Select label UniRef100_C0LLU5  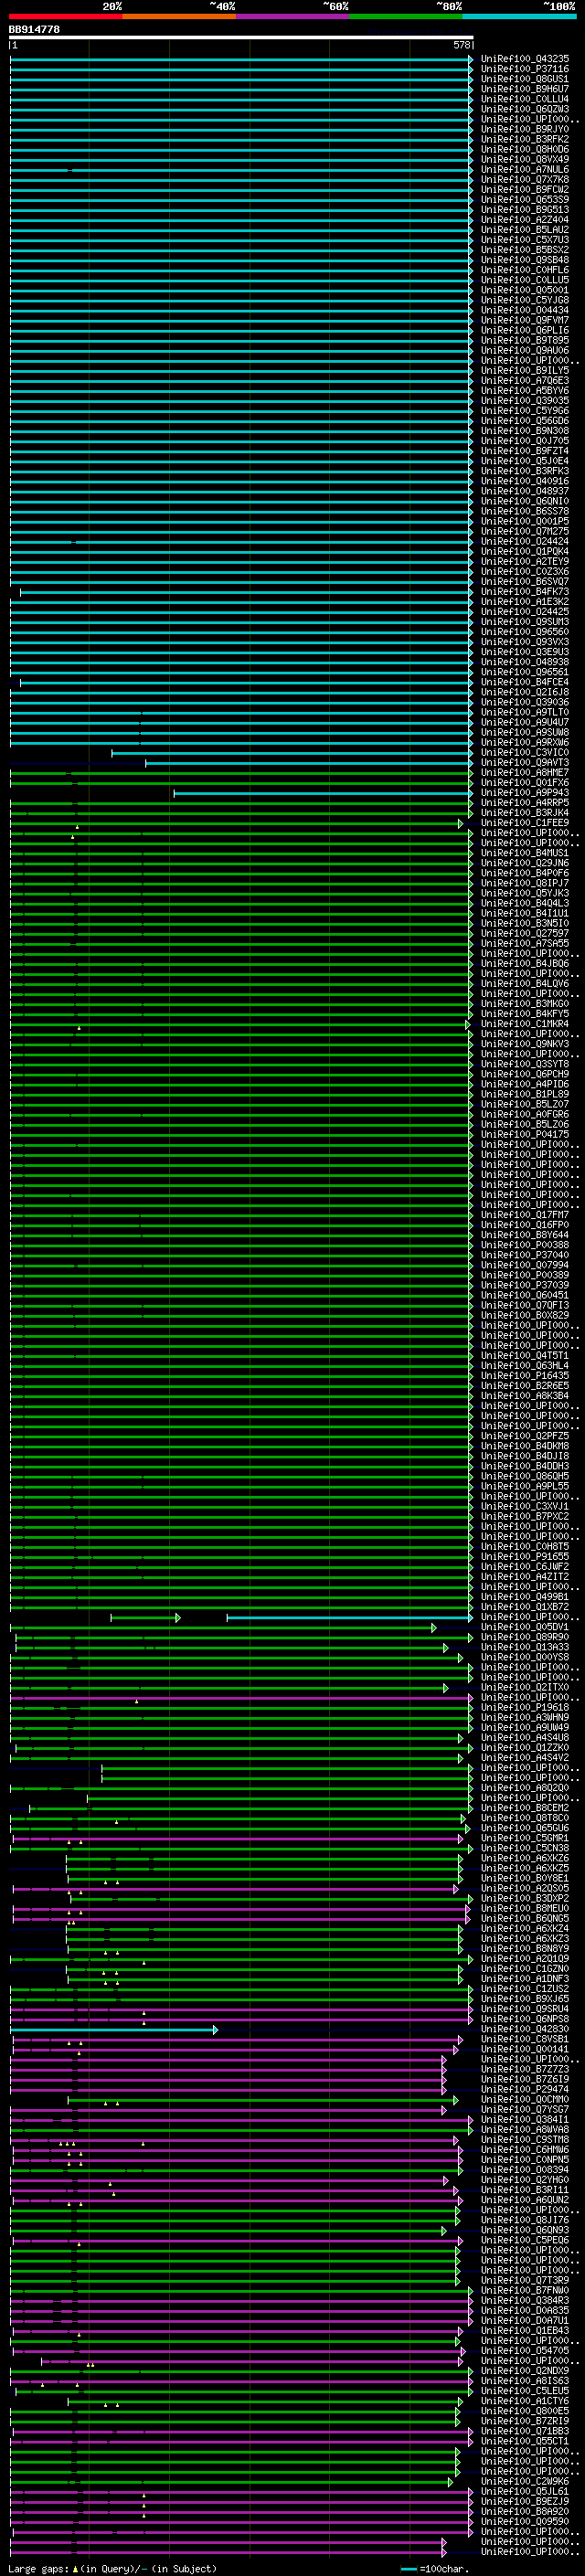(525, 280)
